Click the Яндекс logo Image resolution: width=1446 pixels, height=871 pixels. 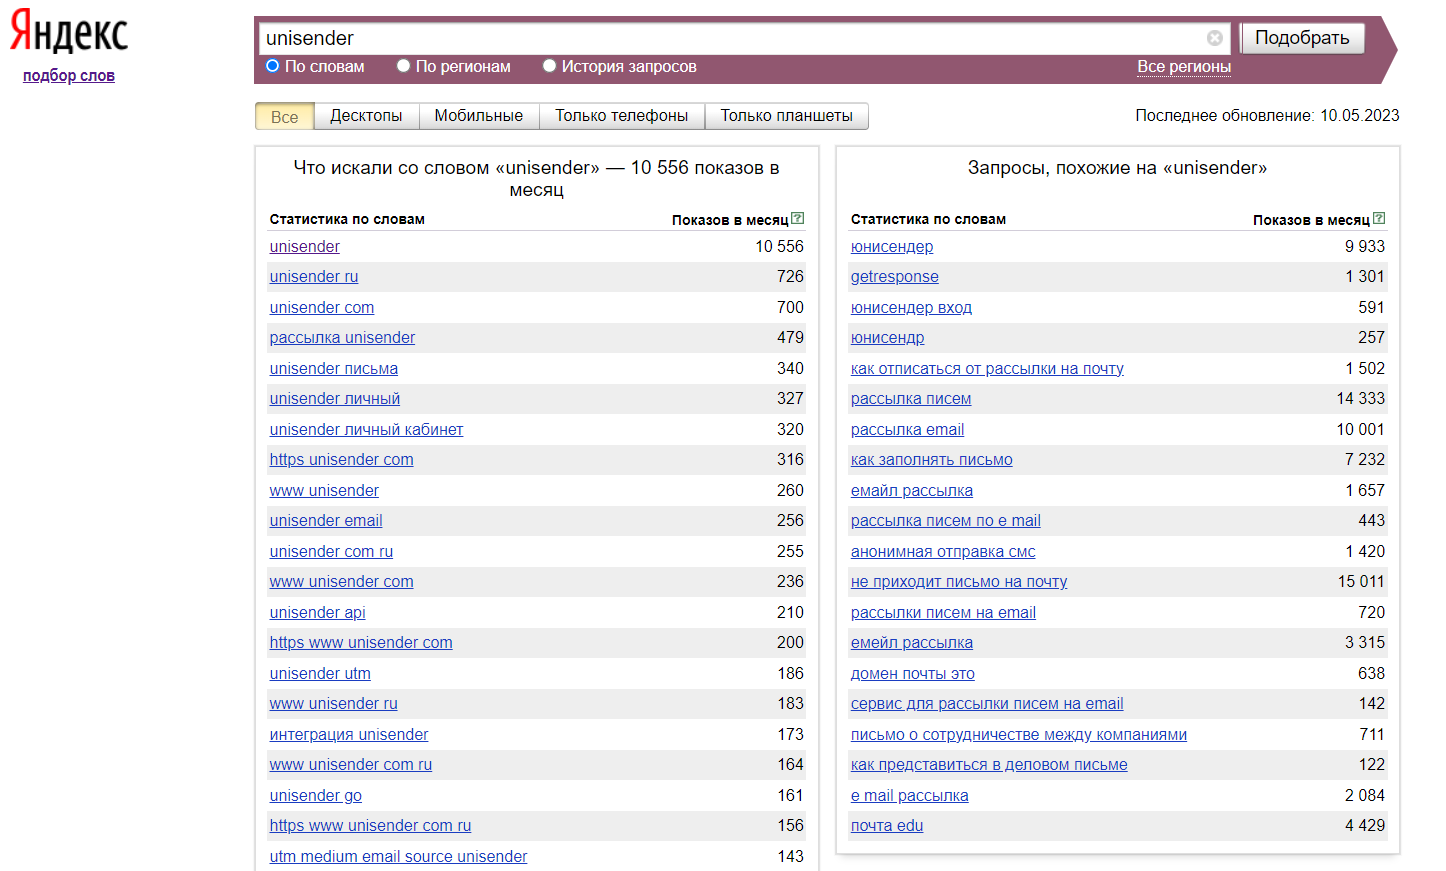(69, 32)
